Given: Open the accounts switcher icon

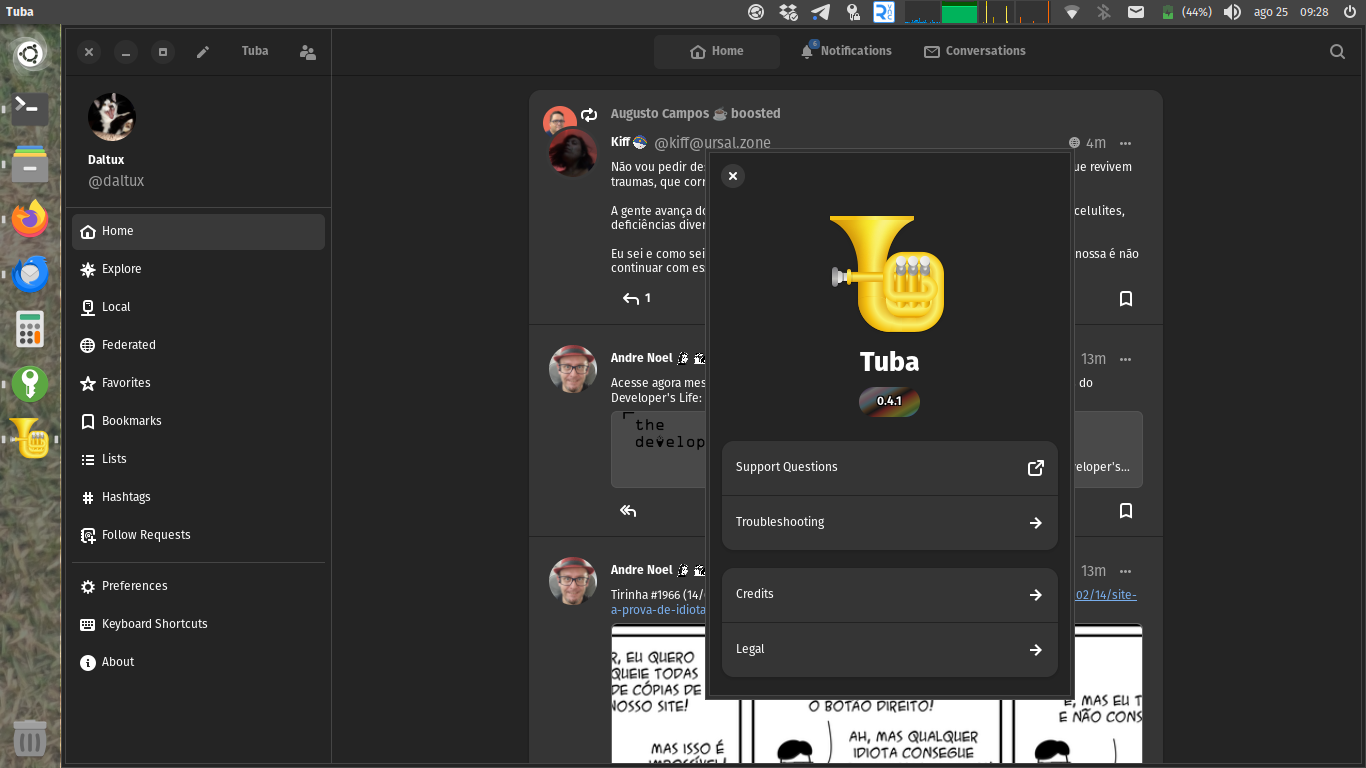Looking at the screenshot, I should point(308,52).
